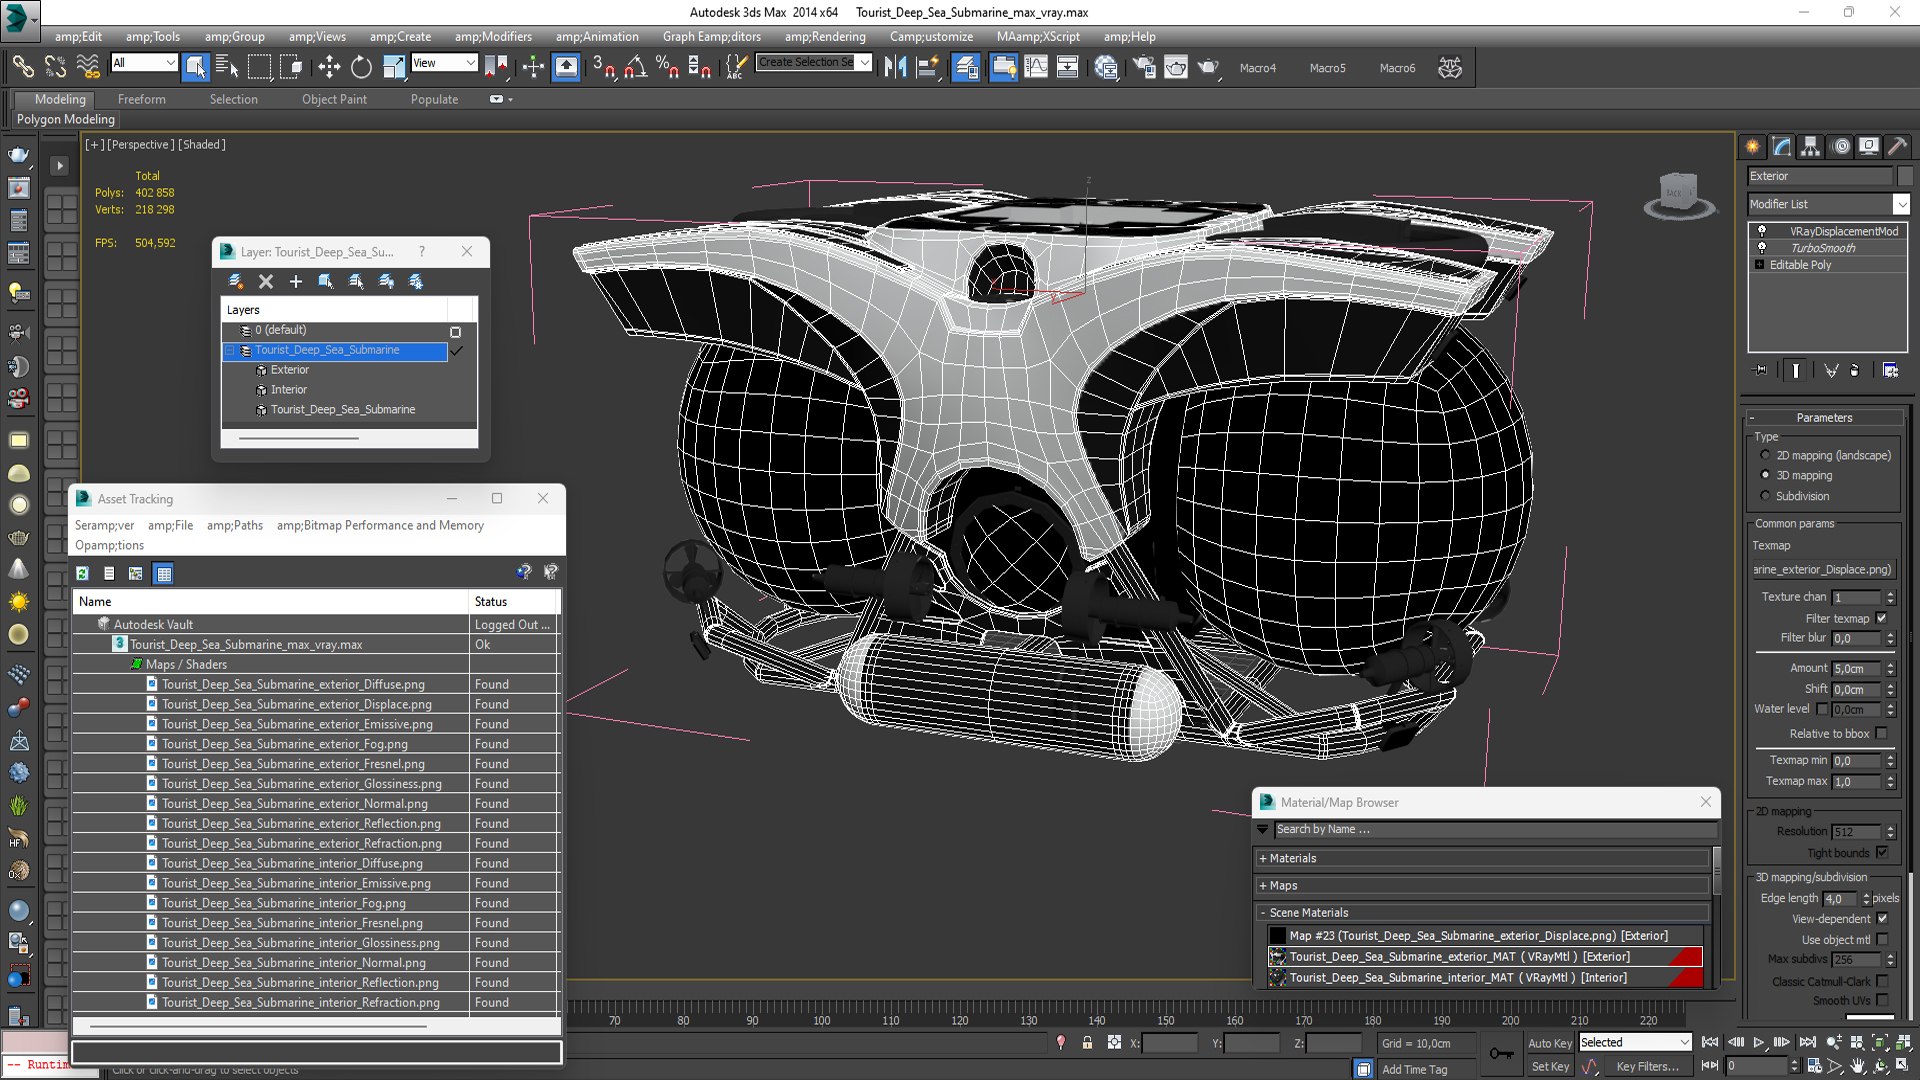
Task: Enable the Relative to bbox checkbox
Action: [1881, 733]
